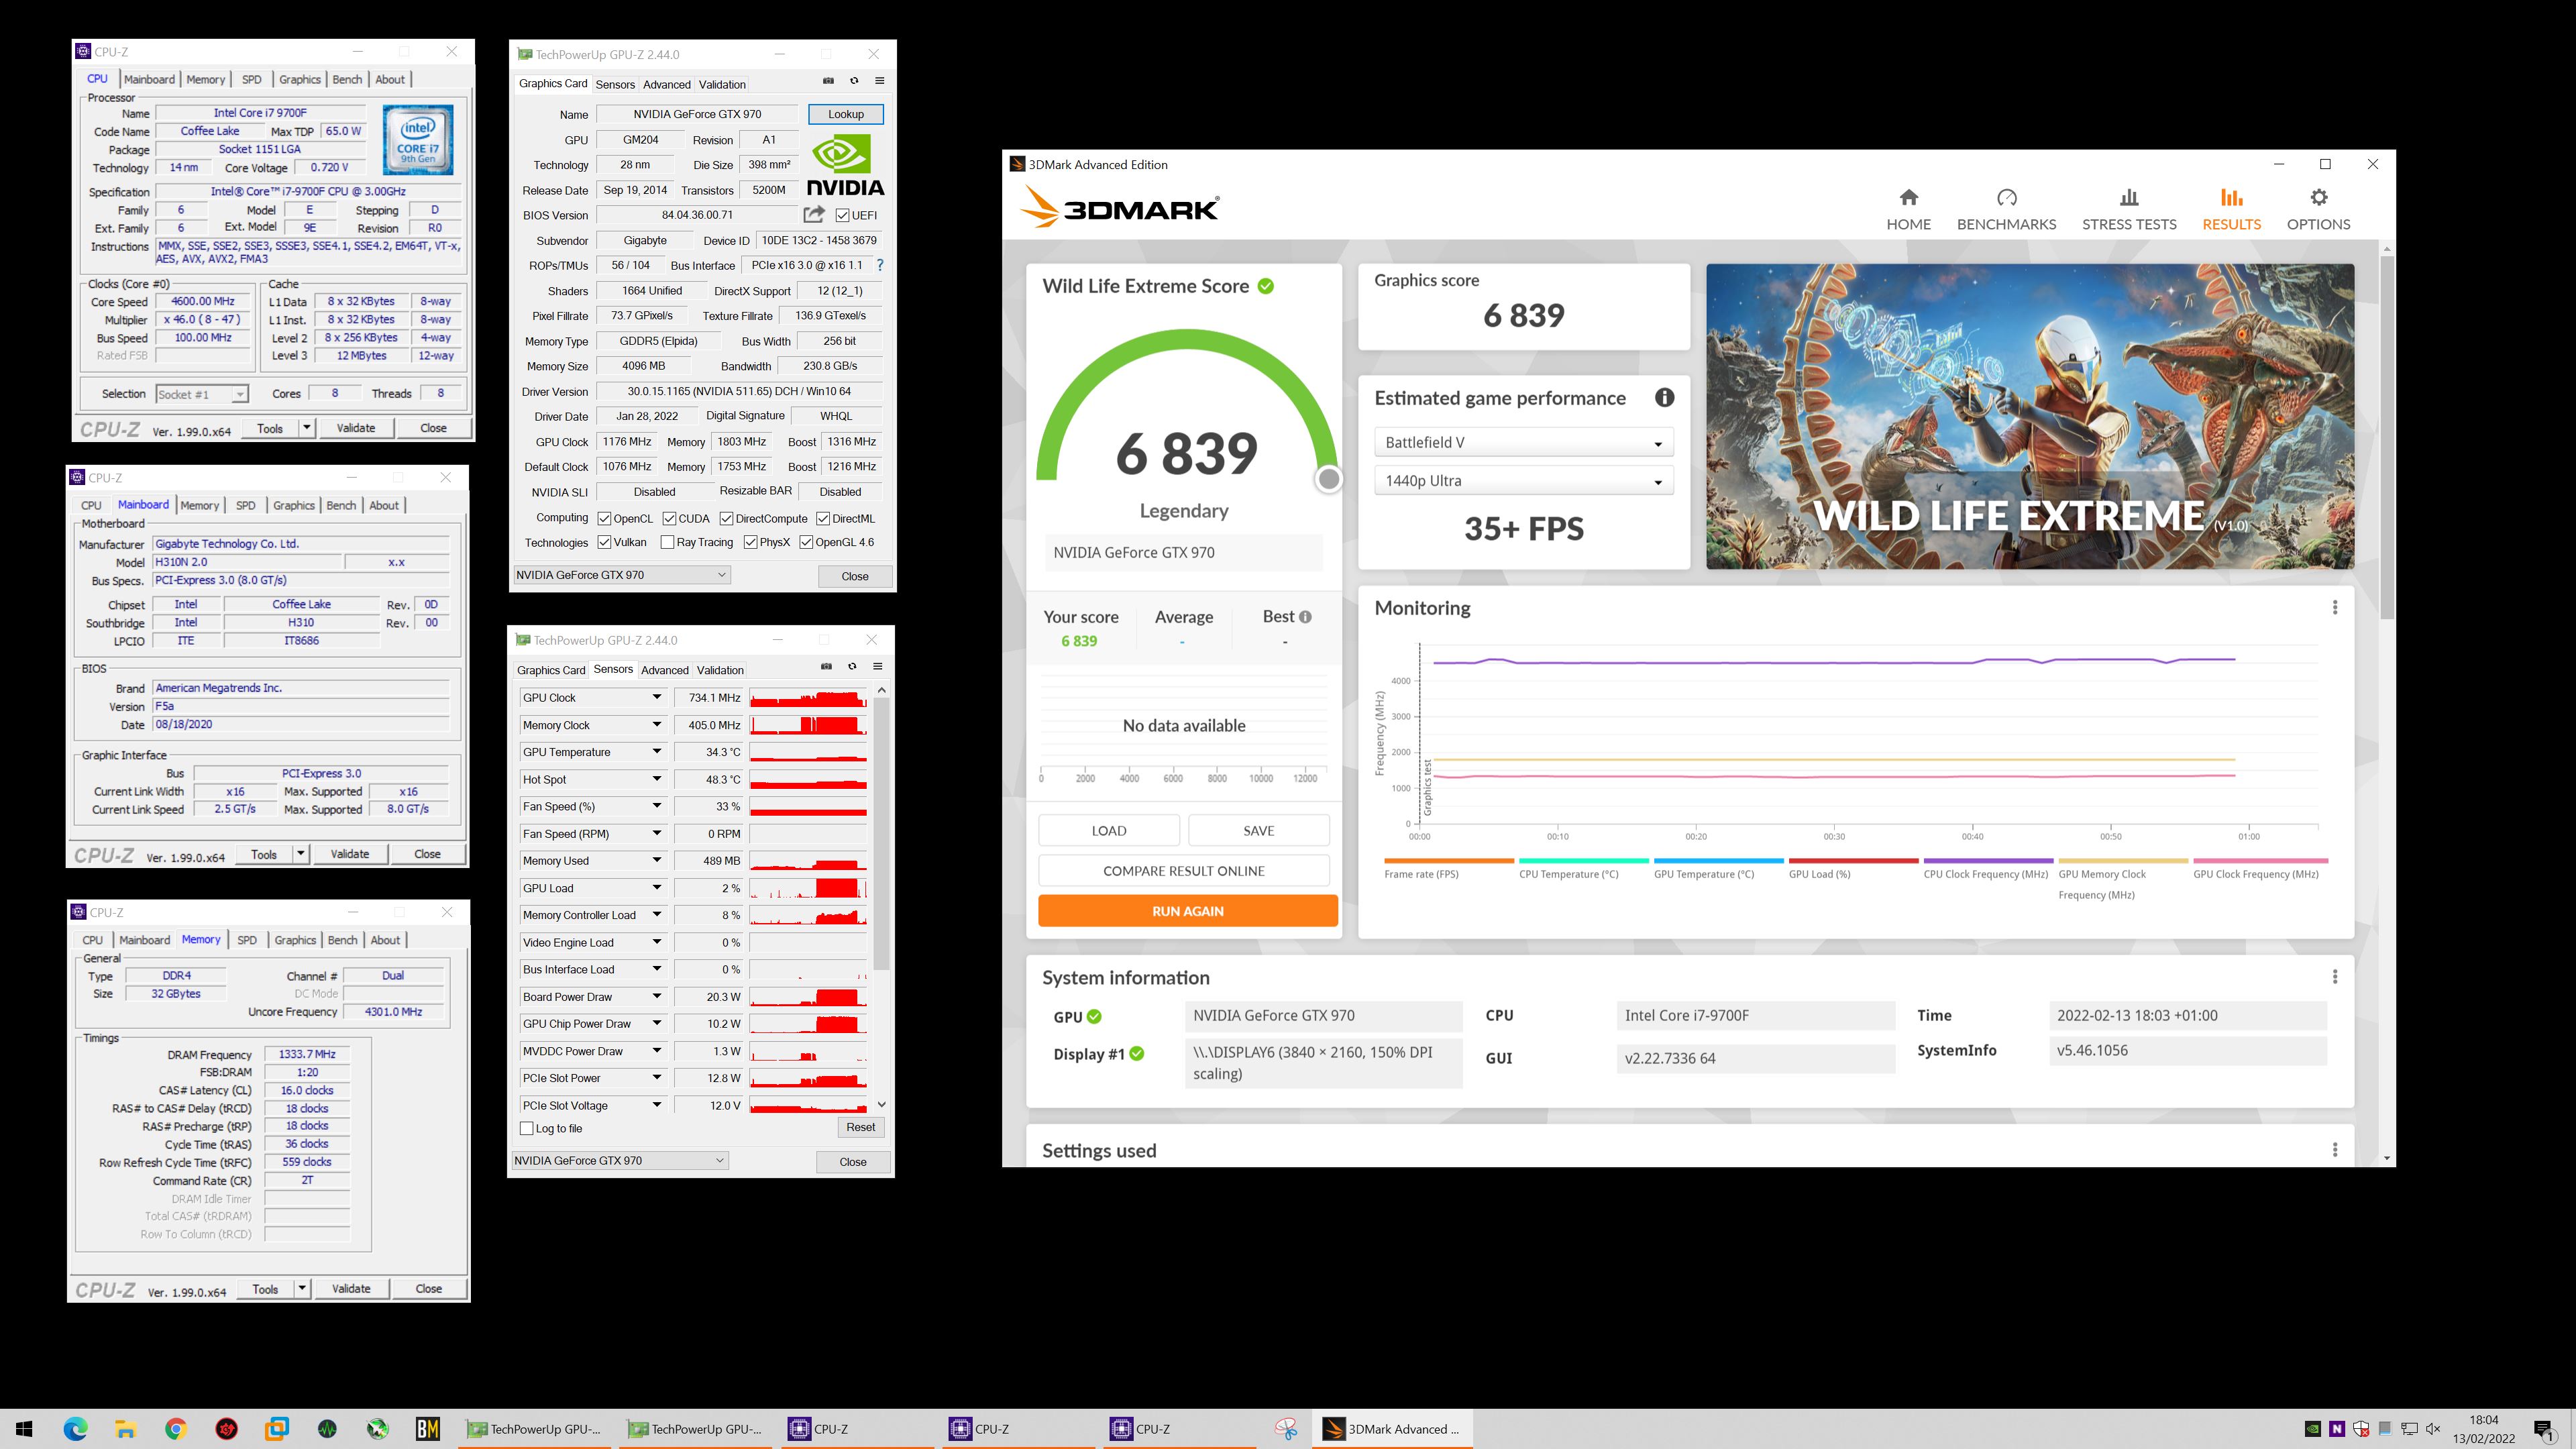Open the GPU selector dropdown in GPU-Z Graphics Card window
This screenshot has width=2576, height=1449.
(x=621, y=575)
